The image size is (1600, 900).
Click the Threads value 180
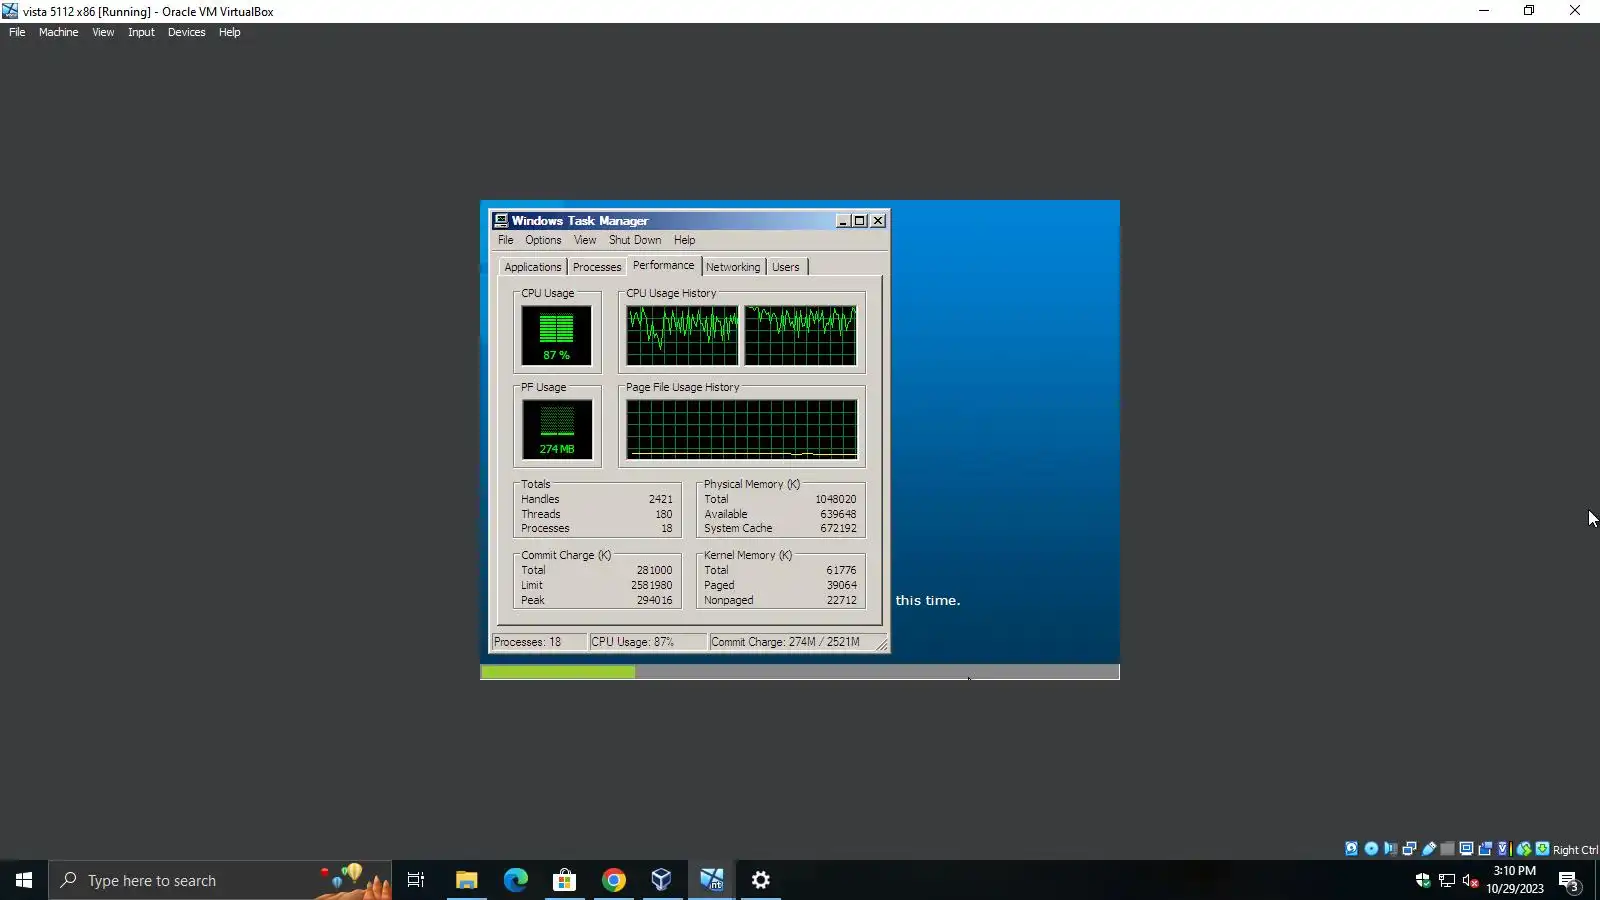click(x=664, y=514)
